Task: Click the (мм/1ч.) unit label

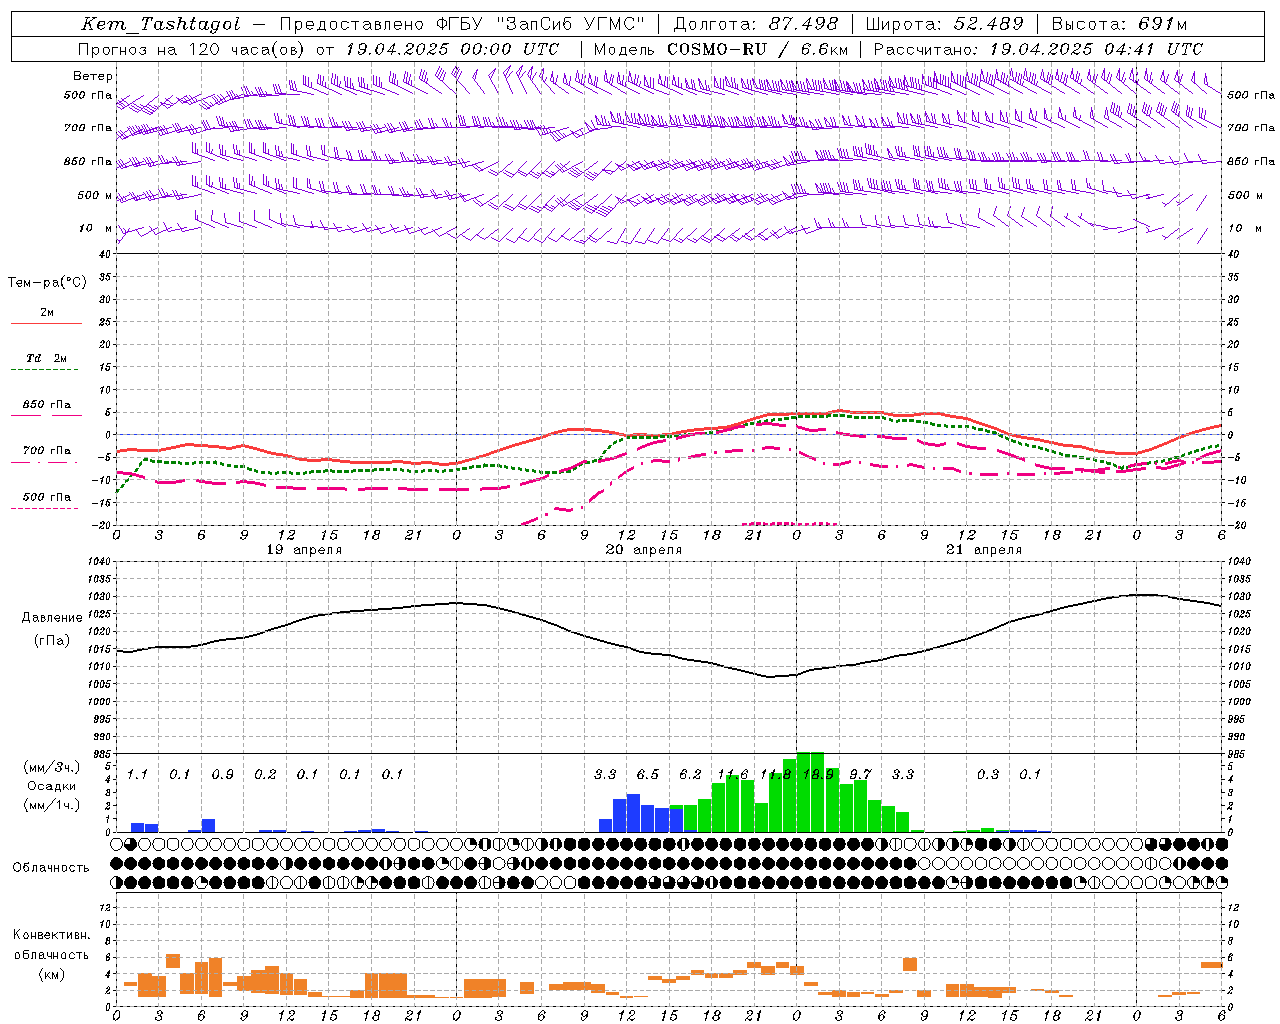Action: [51, 805]
